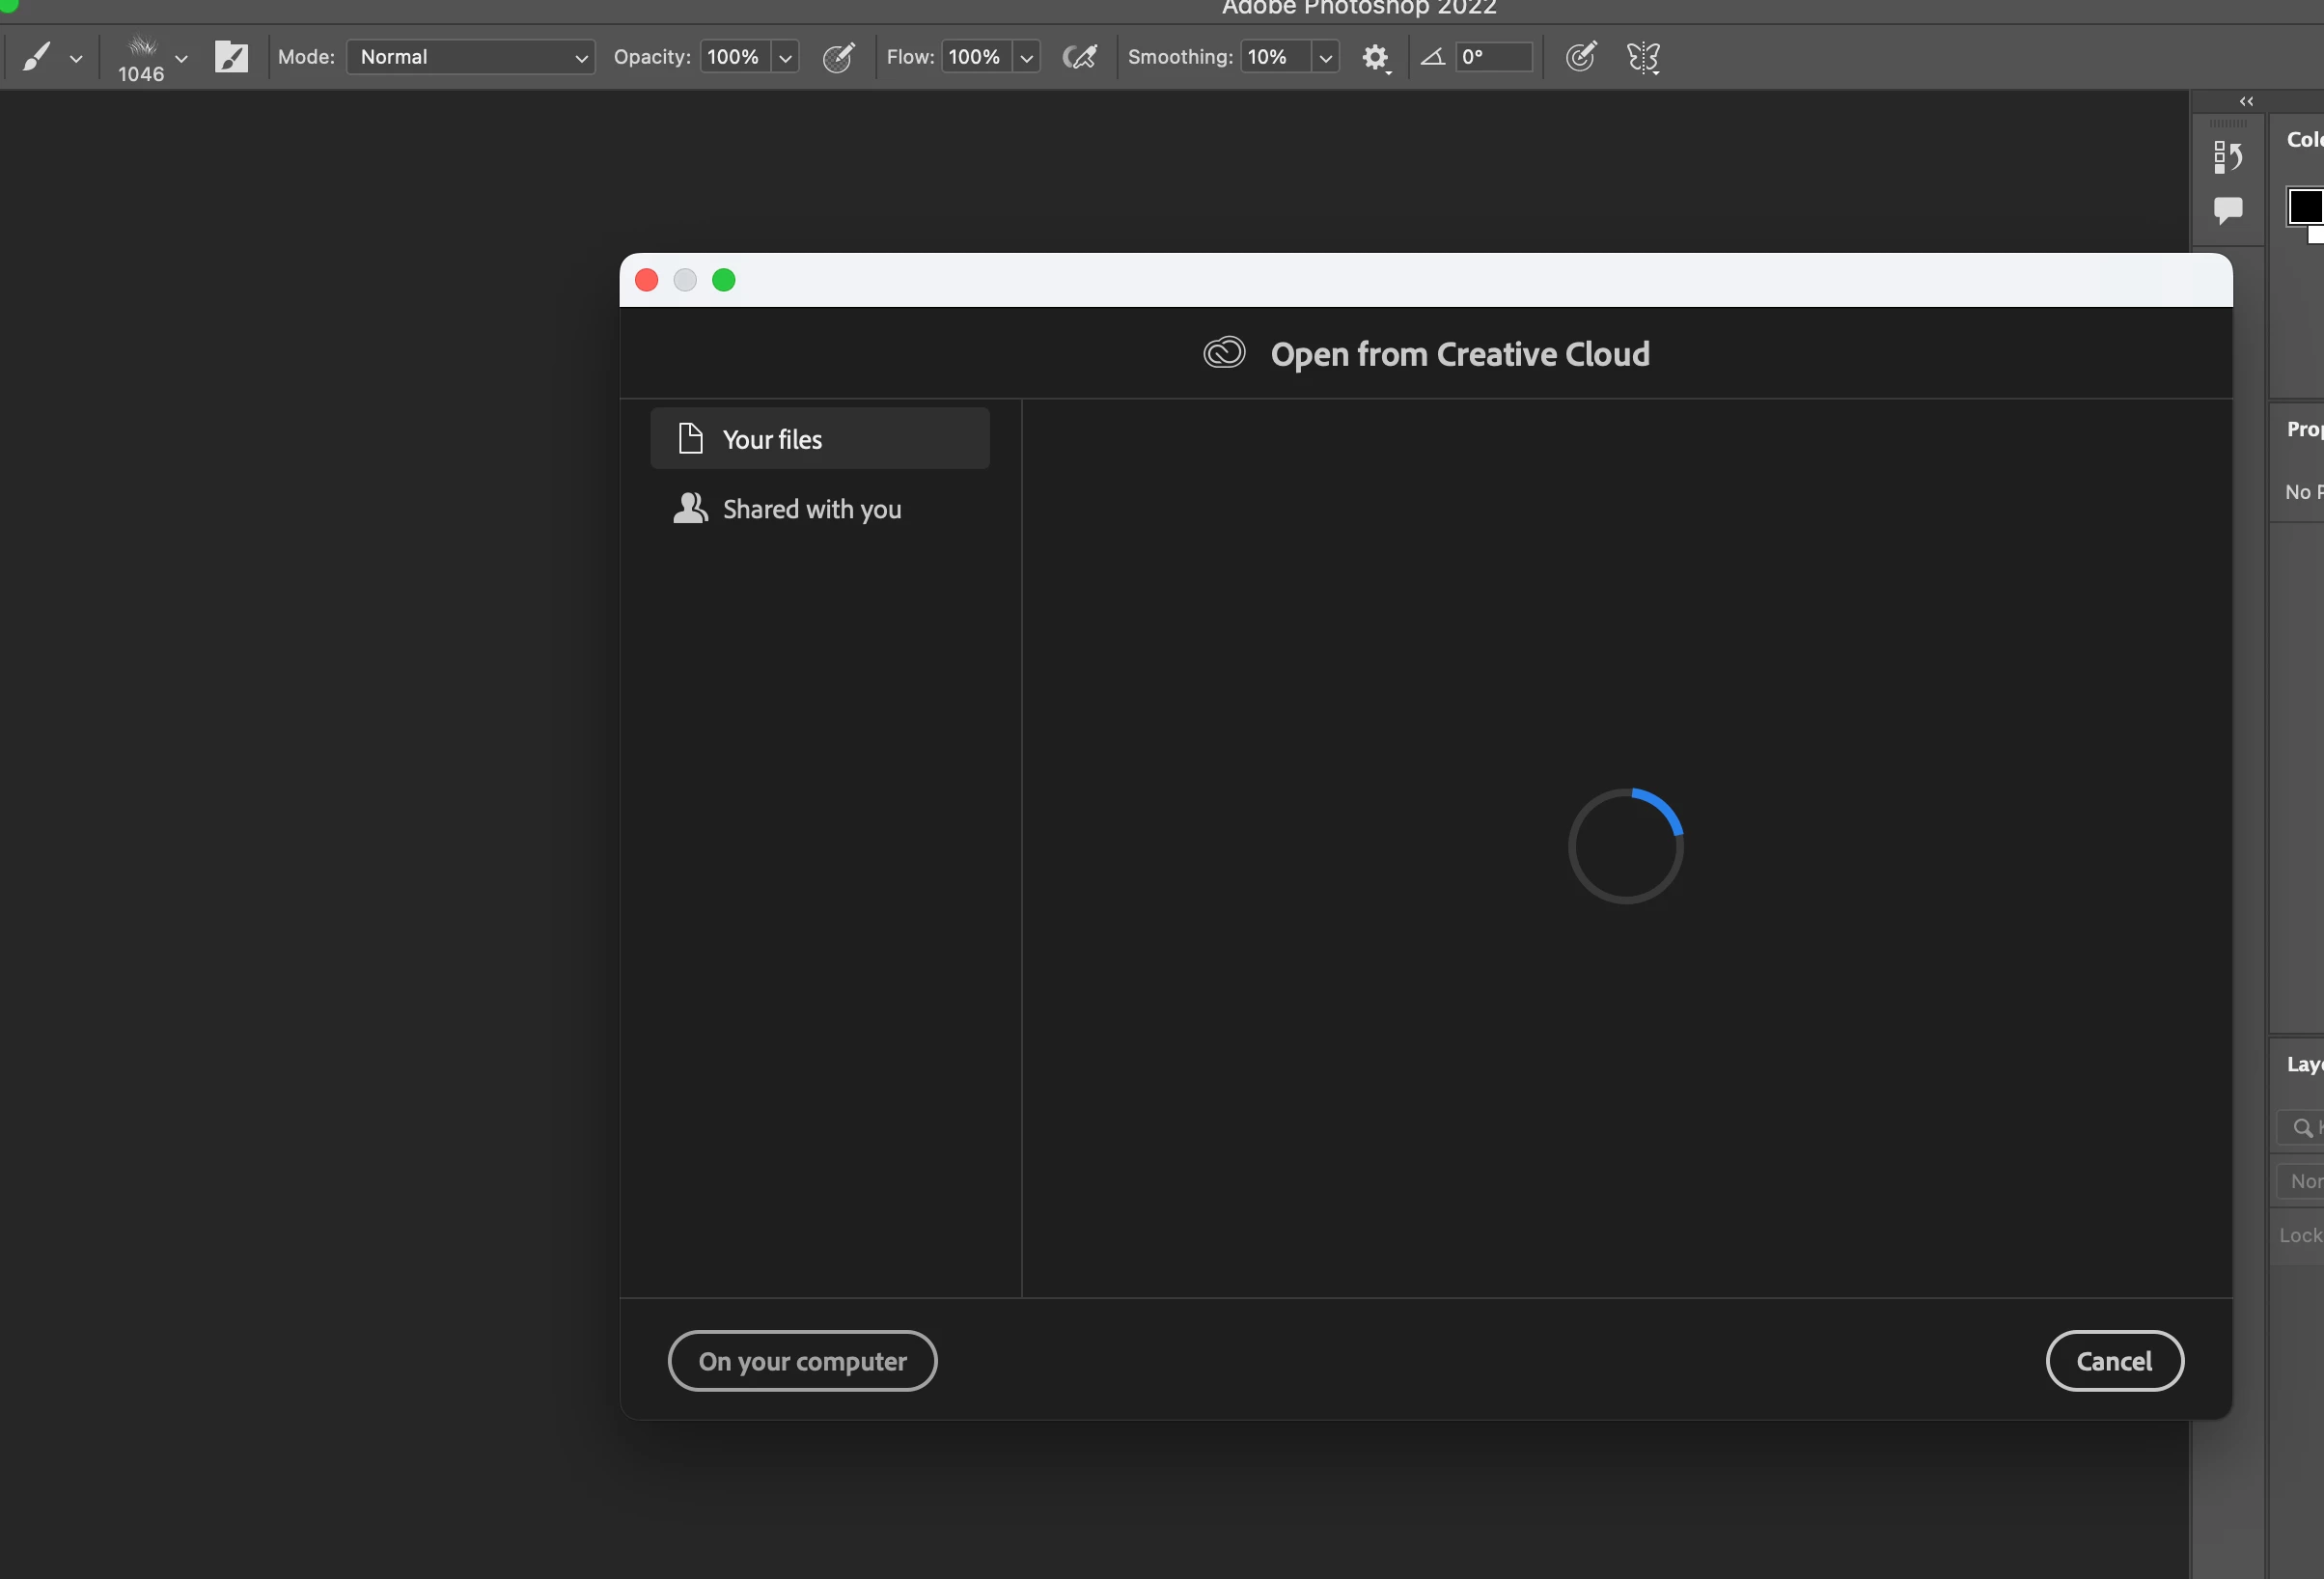Open smoothing options gear icon
The image size is (2324, 1579).
tap(1375, 57)
